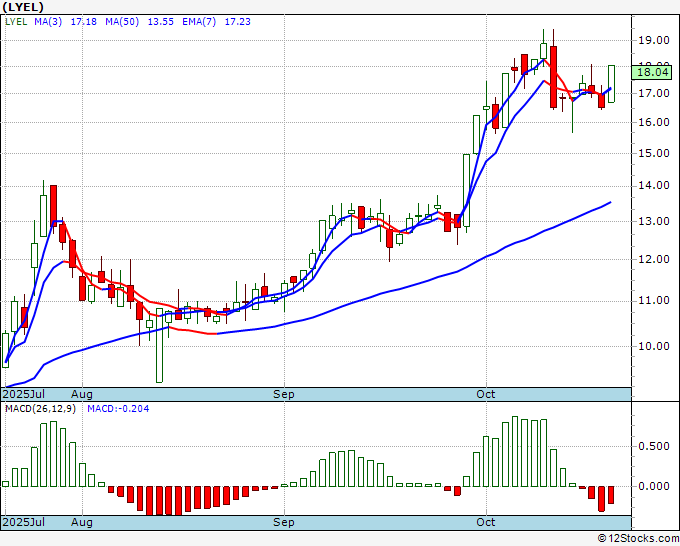Click the long-wick green candle bottoming below 10.00

pyautogui.click(x=160, y=346)
